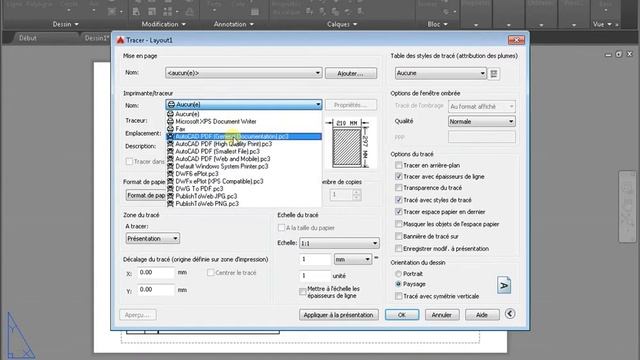Select PublishToWeb PNG.pc3 plotter
The image size is (640, 360).
[244, 204]
